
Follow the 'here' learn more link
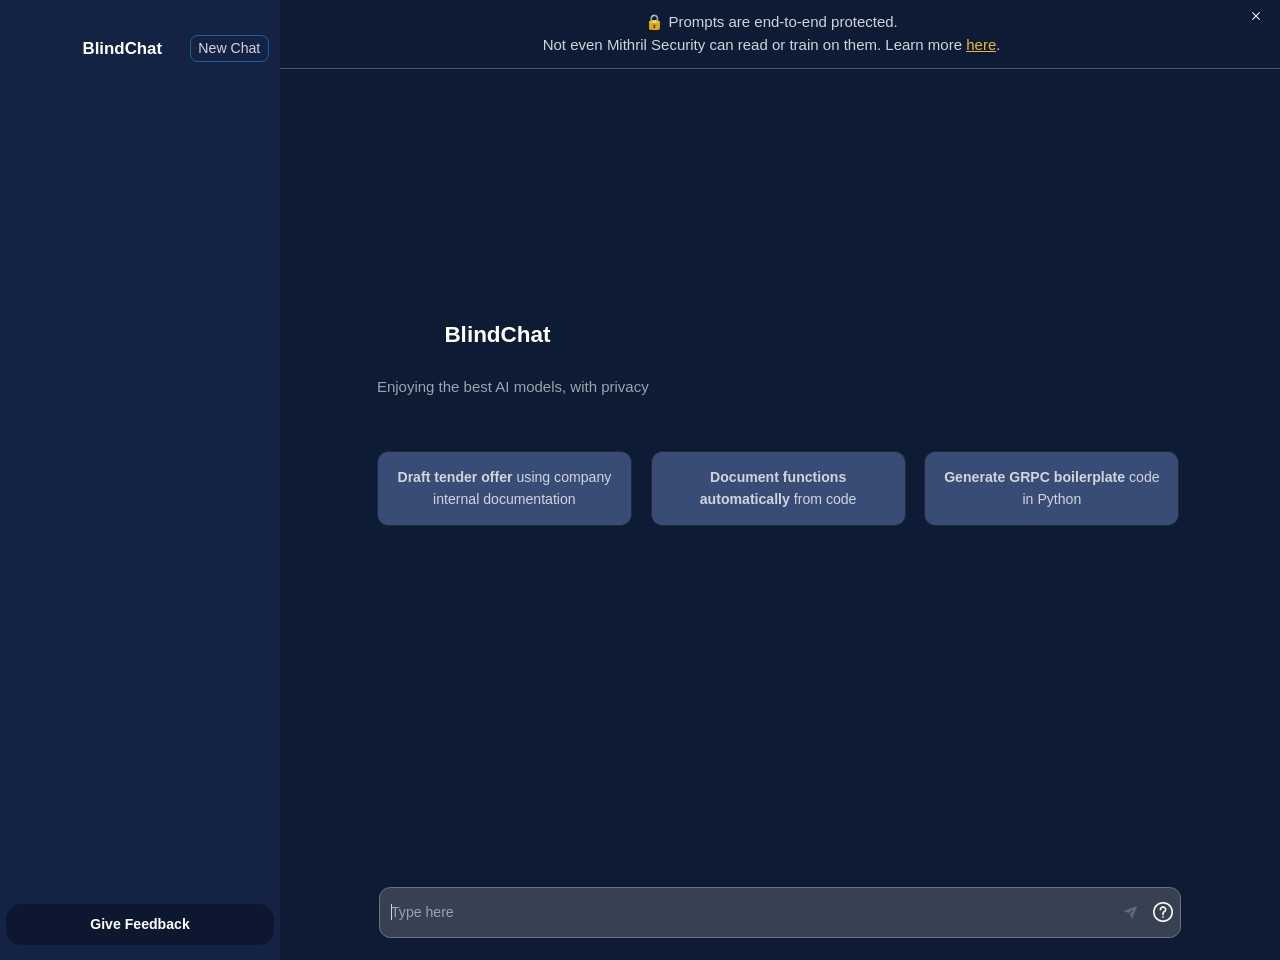(981, 45)
